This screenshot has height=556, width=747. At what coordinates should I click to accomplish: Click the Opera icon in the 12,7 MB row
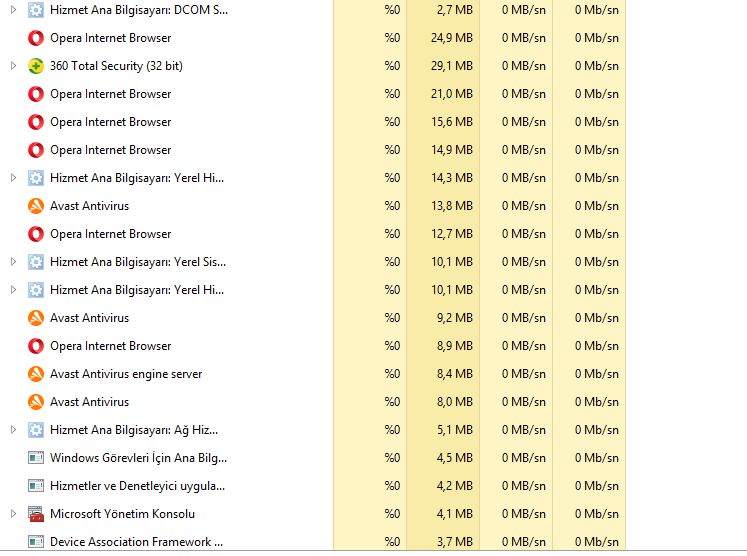pos(36,234)
